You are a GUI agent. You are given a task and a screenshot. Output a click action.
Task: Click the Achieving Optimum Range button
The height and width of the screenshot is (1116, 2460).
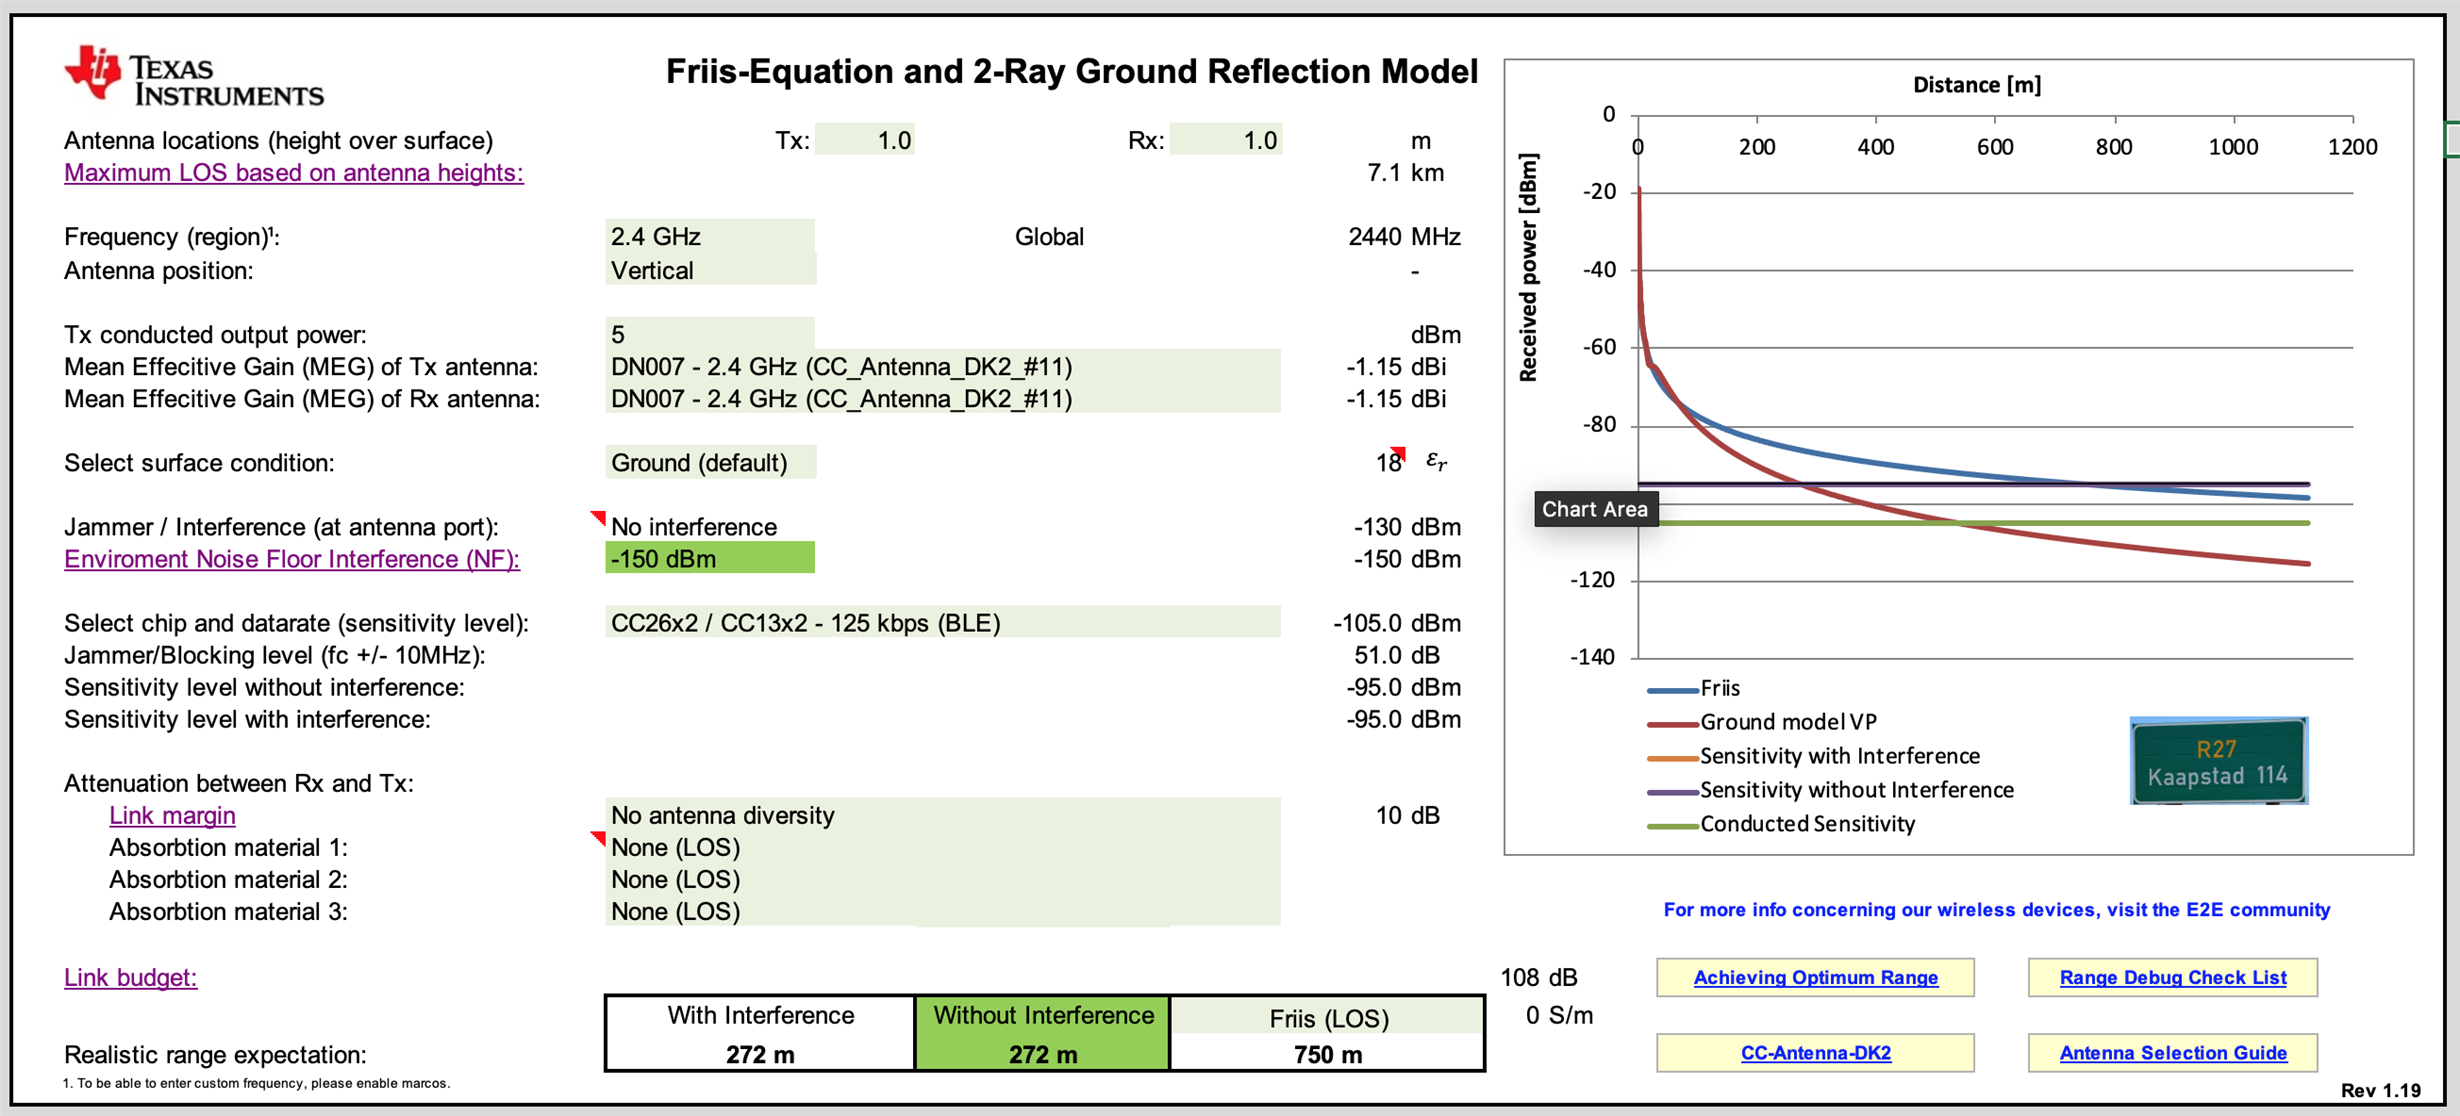[x=1814, y=977]
